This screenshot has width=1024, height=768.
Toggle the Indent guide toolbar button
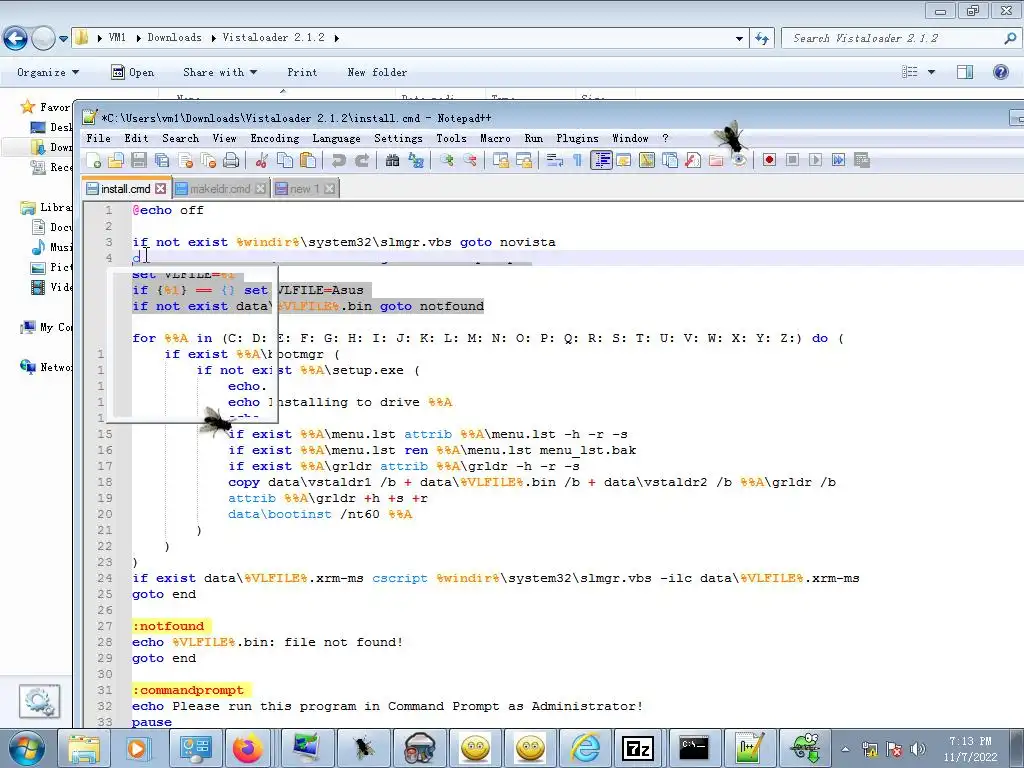(601, 160)
